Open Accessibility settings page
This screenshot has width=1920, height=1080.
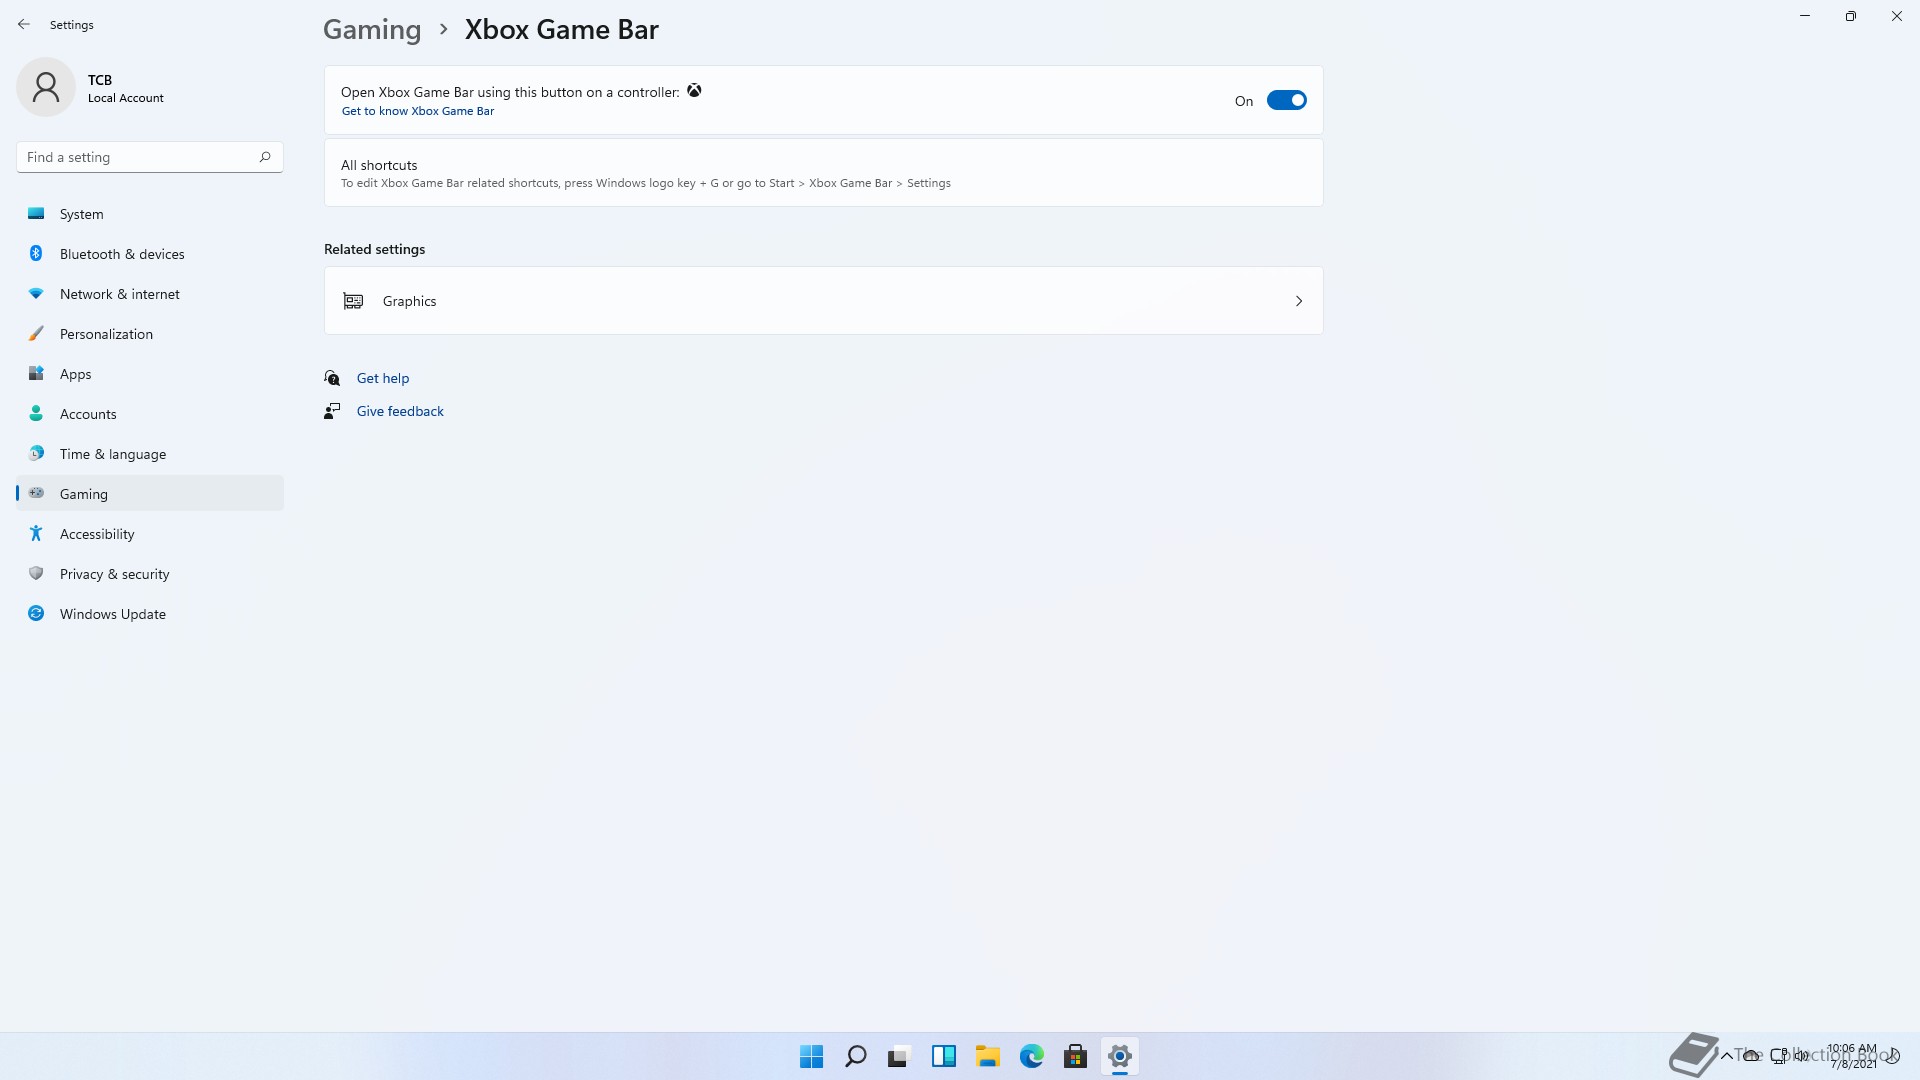pyautogui.click(x=150, y=534)
